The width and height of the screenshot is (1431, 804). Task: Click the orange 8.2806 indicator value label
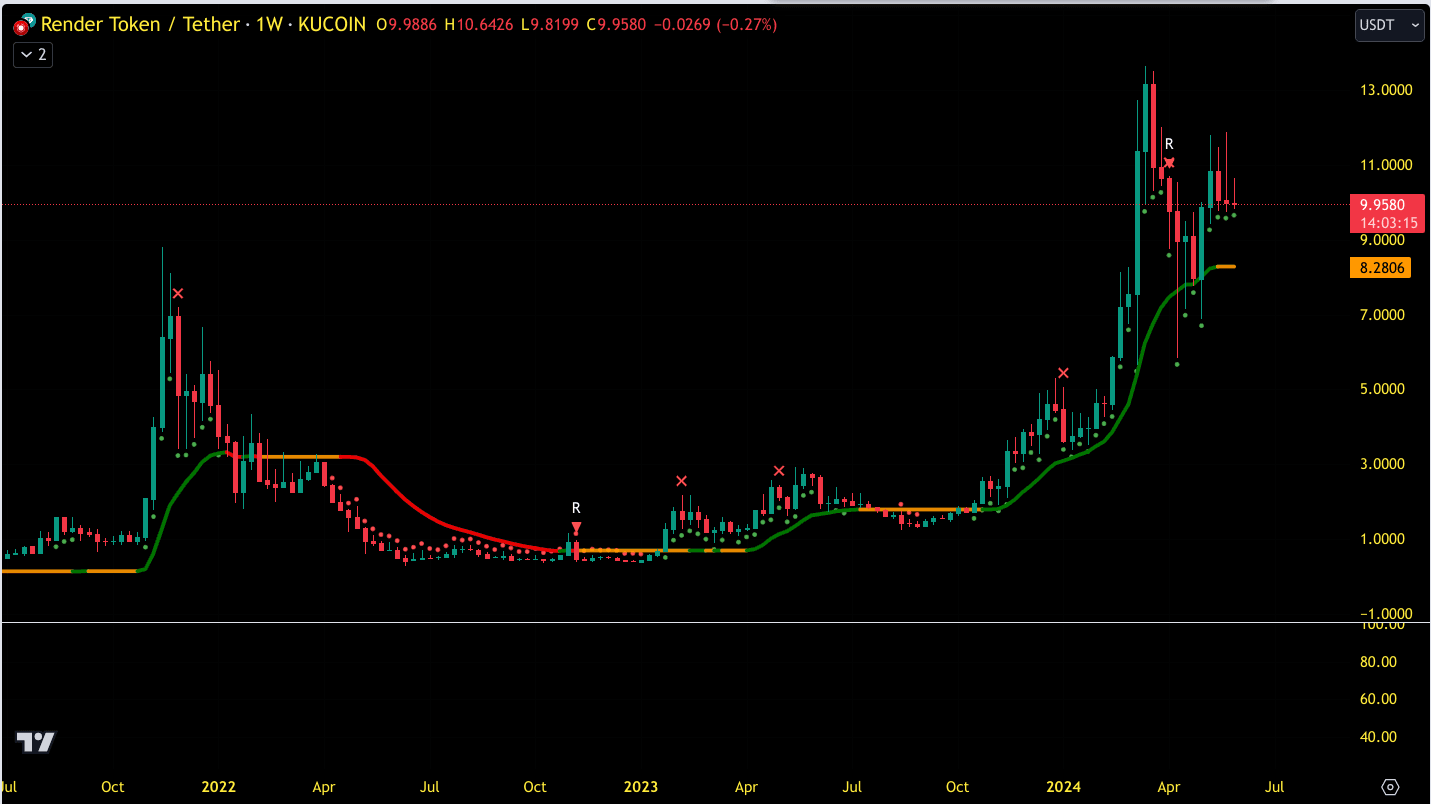1380,268
